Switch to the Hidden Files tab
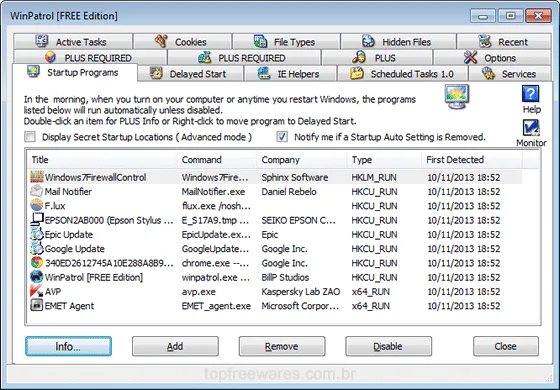The height and width of the screenshot is (390, 560). (x=399, y=41)
